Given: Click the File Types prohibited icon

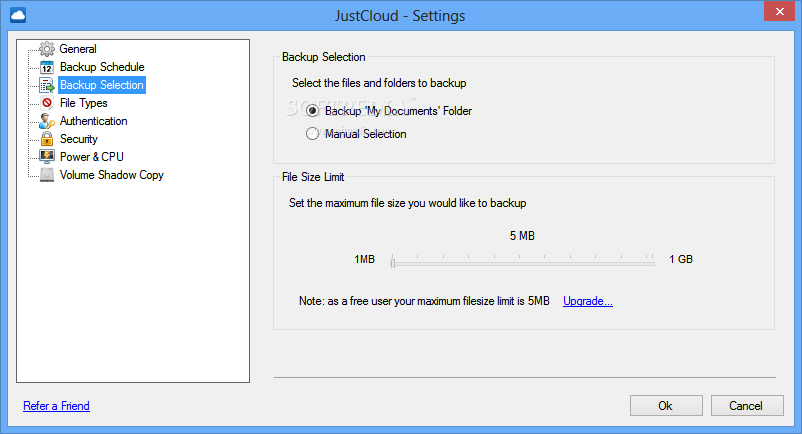Looking at the screenshot, I should (47, 103).
